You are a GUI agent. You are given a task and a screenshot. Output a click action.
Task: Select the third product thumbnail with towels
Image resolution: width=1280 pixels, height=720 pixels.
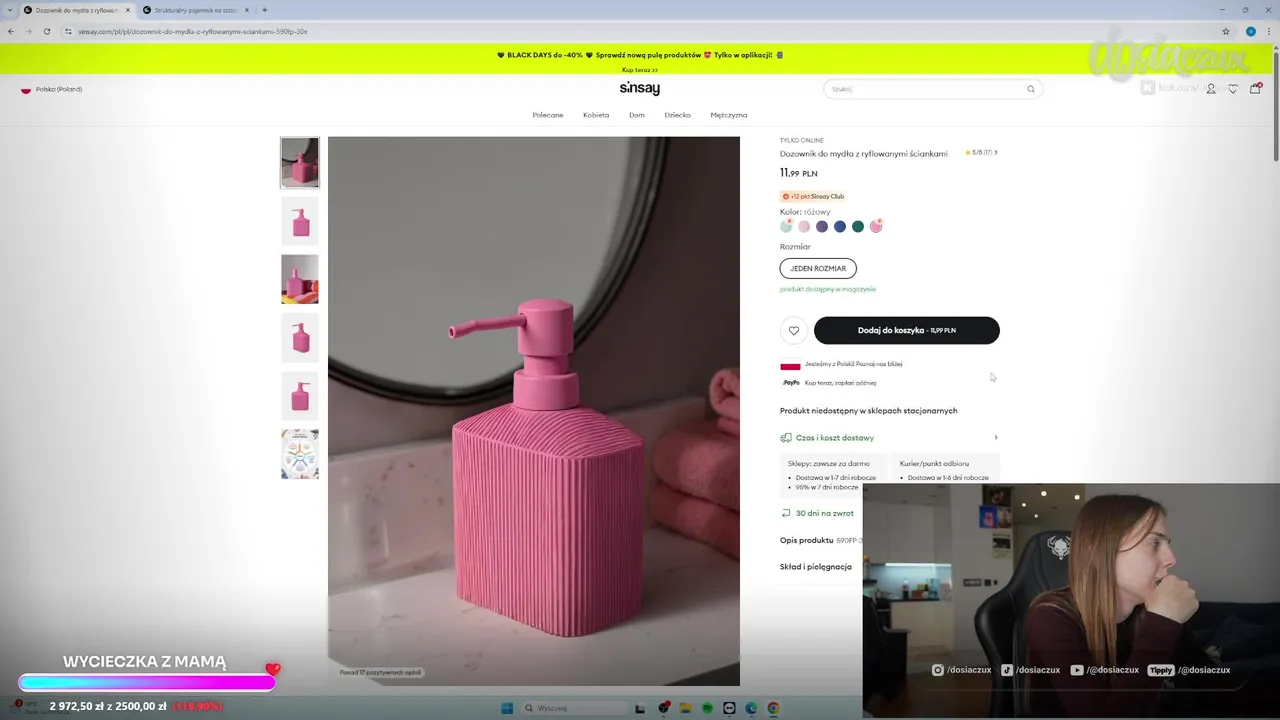pos(300,279)
